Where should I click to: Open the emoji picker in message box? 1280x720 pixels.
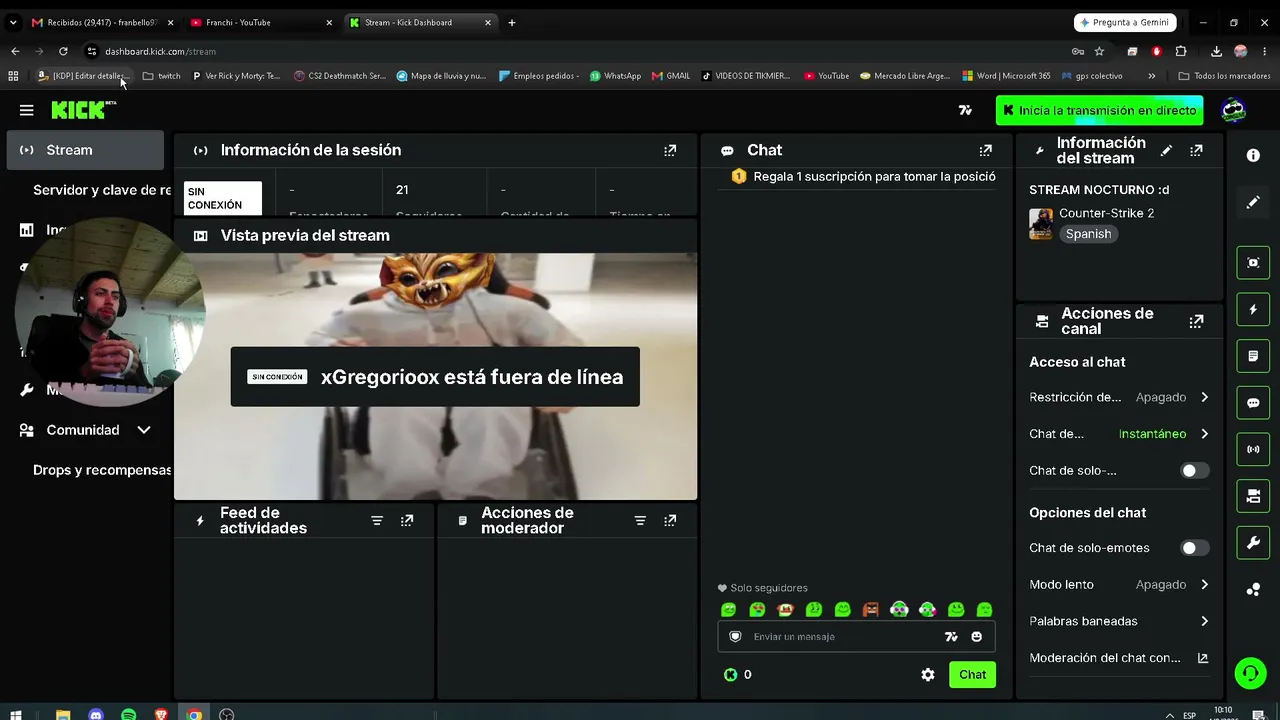coord(977,637)
